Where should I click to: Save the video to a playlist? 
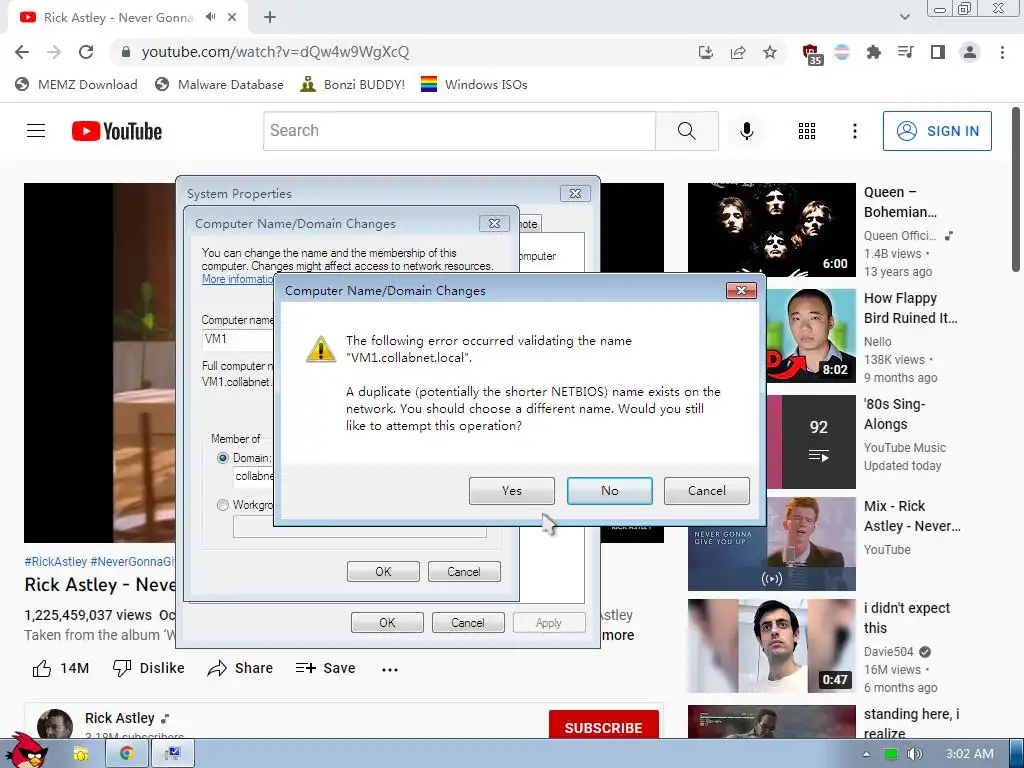pyautogui.click(x=325, y=668)
